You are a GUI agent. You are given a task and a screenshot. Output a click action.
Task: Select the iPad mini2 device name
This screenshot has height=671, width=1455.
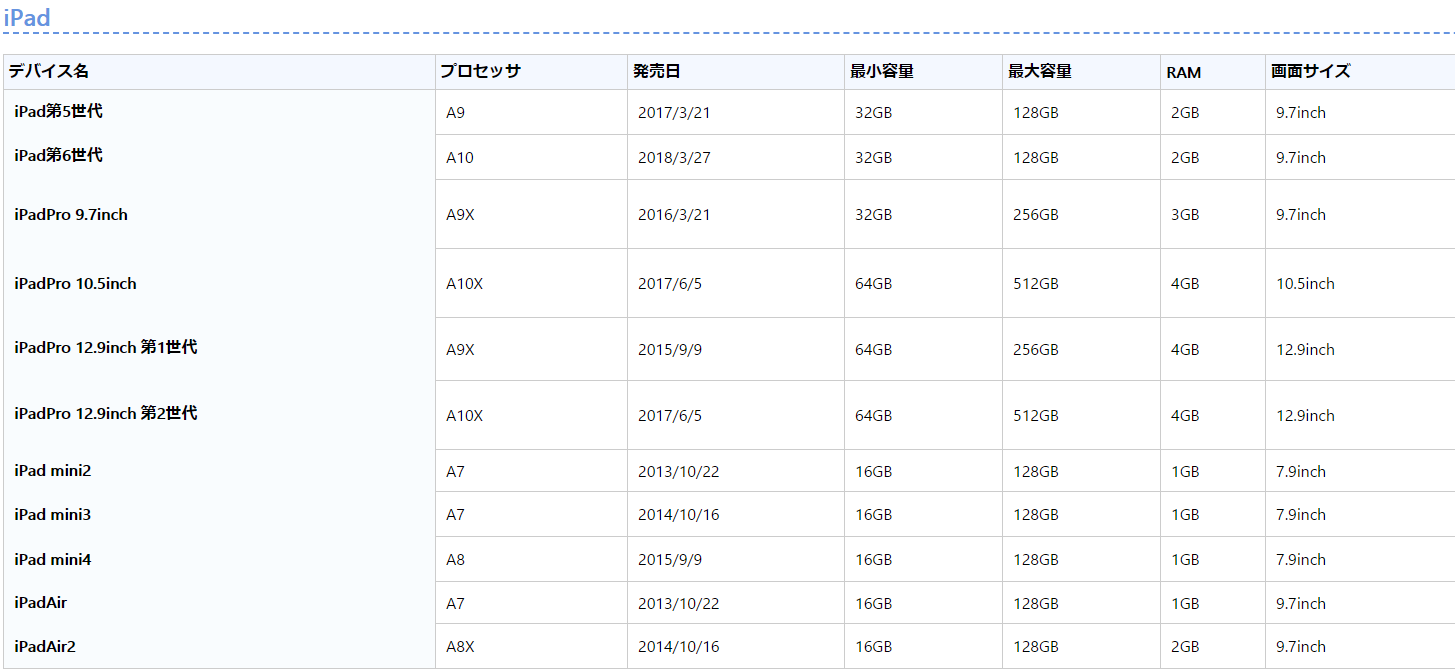click(53, 470)
